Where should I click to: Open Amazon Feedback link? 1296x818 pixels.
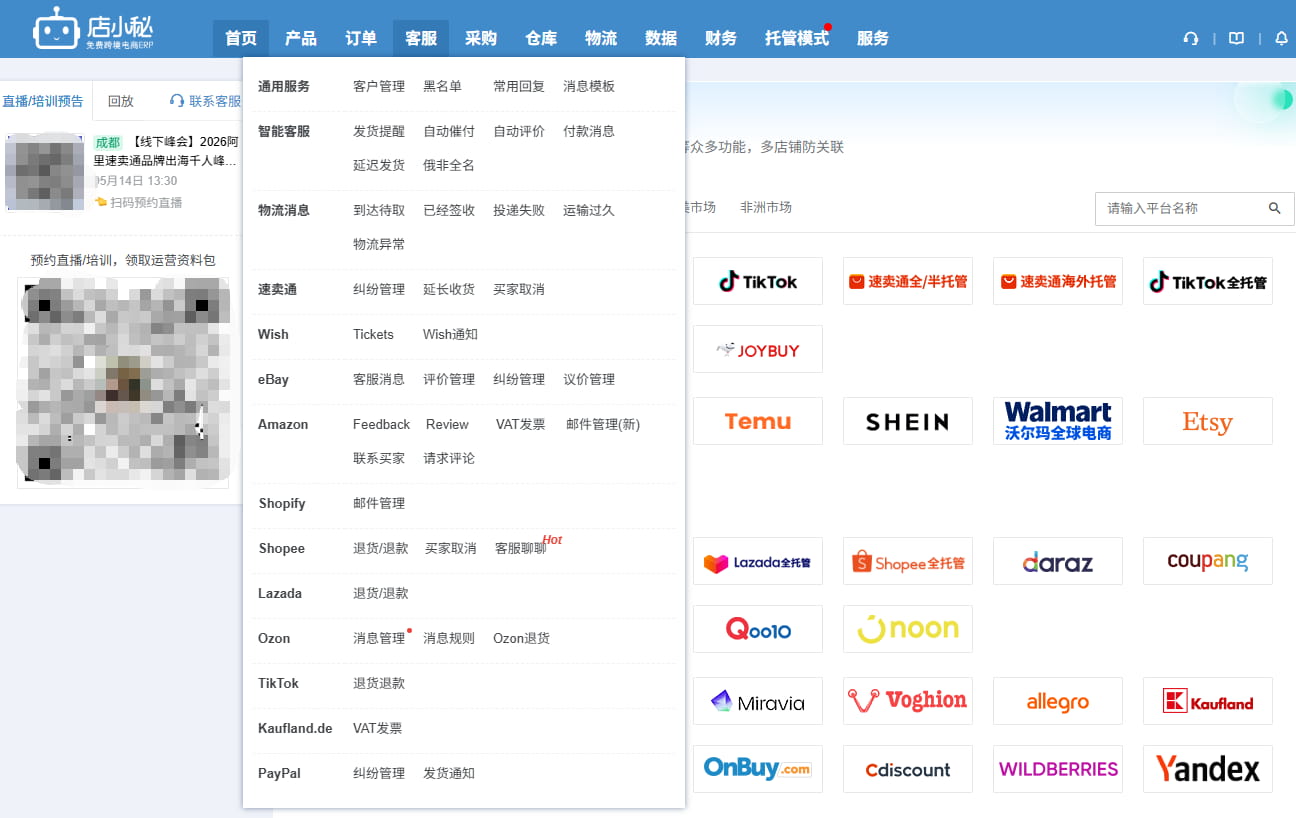pos(381,424)
